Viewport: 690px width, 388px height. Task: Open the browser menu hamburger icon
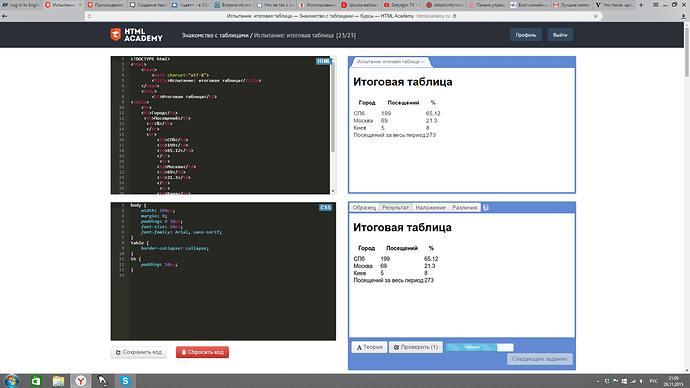655,5
